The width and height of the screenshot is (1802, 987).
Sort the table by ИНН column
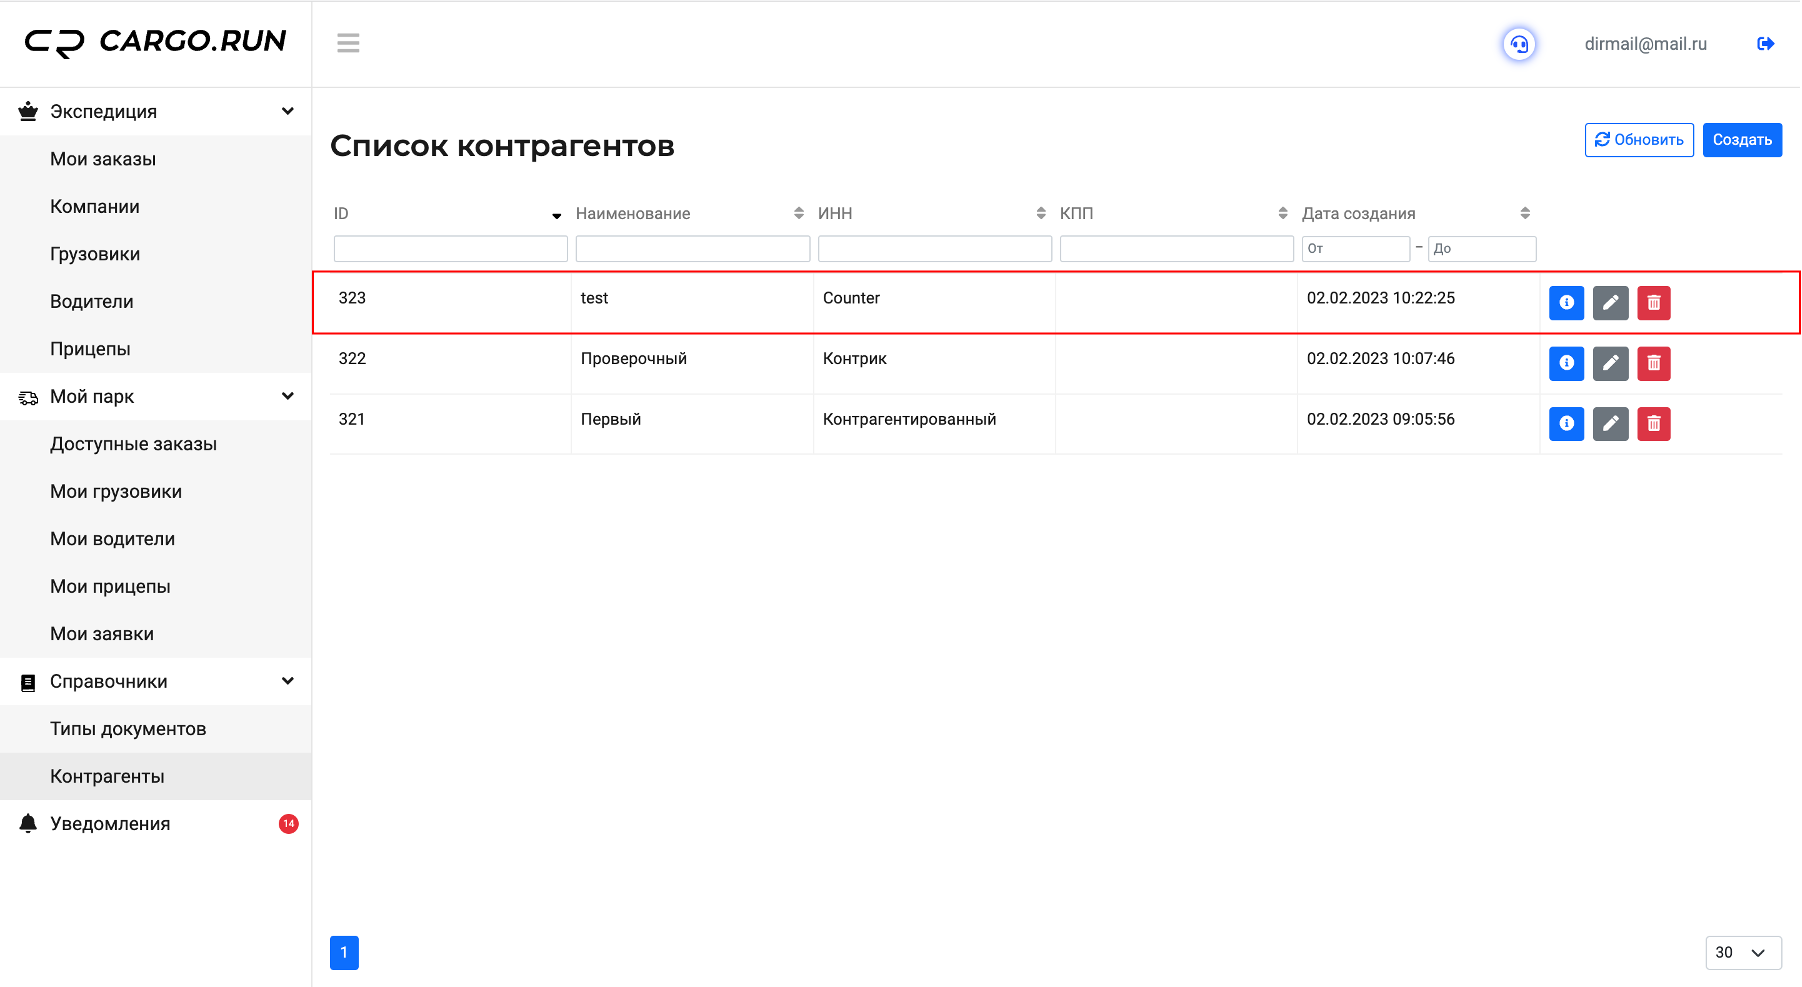[1040, 213]
